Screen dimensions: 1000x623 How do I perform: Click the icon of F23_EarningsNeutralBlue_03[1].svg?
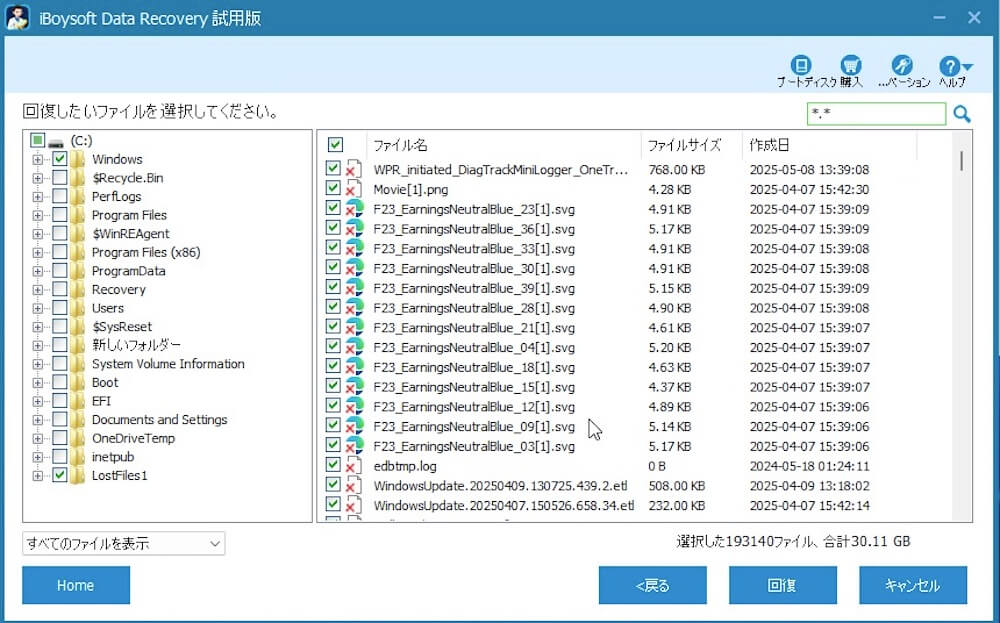tap(354, 446)
